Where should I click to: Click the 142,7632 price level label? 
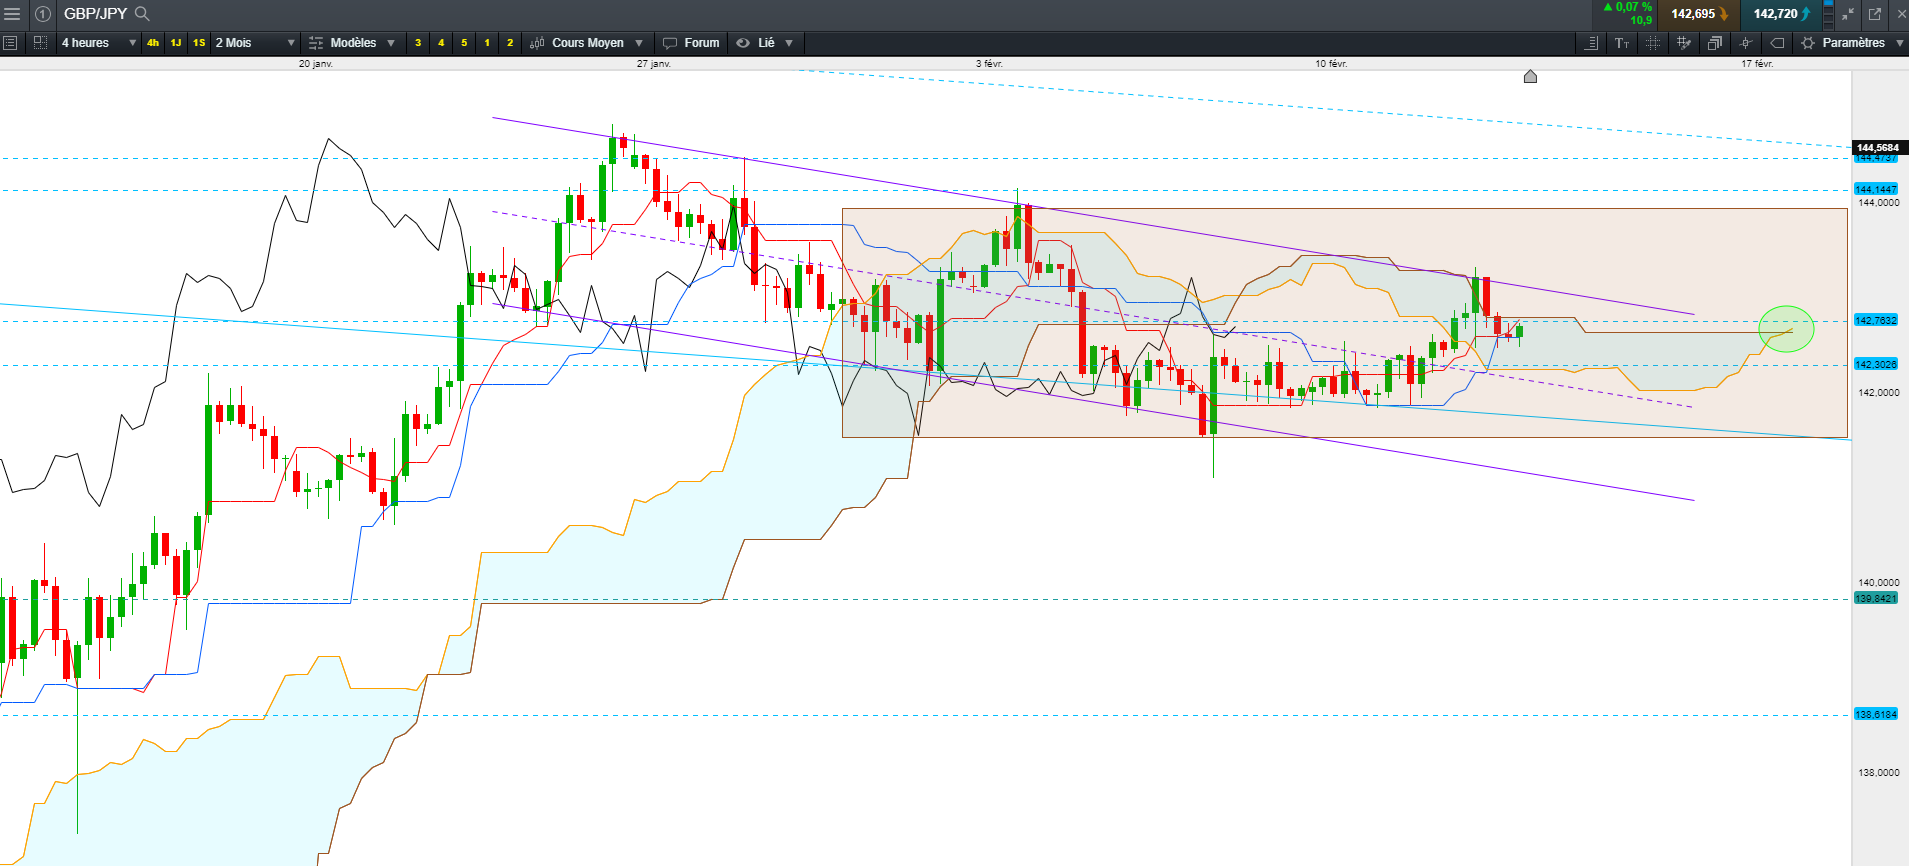[x=1876, y=320]
